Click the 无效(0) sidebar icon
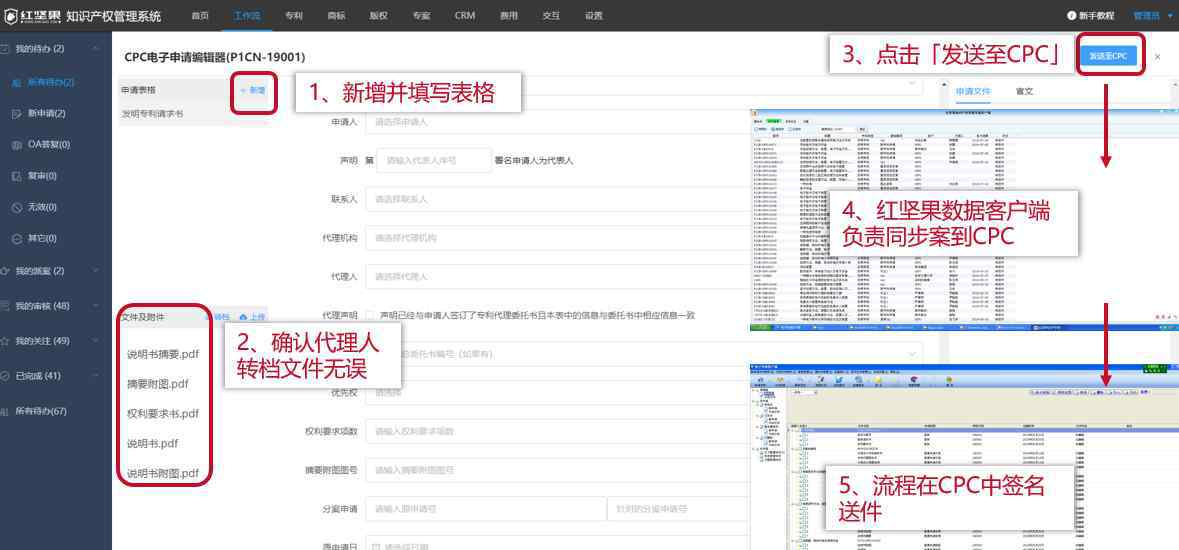 coord(17,207)
